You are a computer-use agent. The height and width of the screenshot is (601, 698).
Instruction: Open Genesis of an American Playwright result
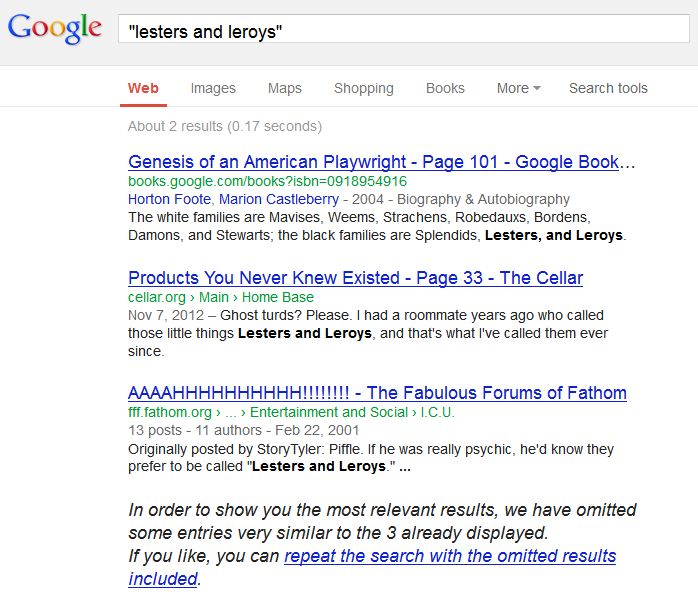point(381,162)
